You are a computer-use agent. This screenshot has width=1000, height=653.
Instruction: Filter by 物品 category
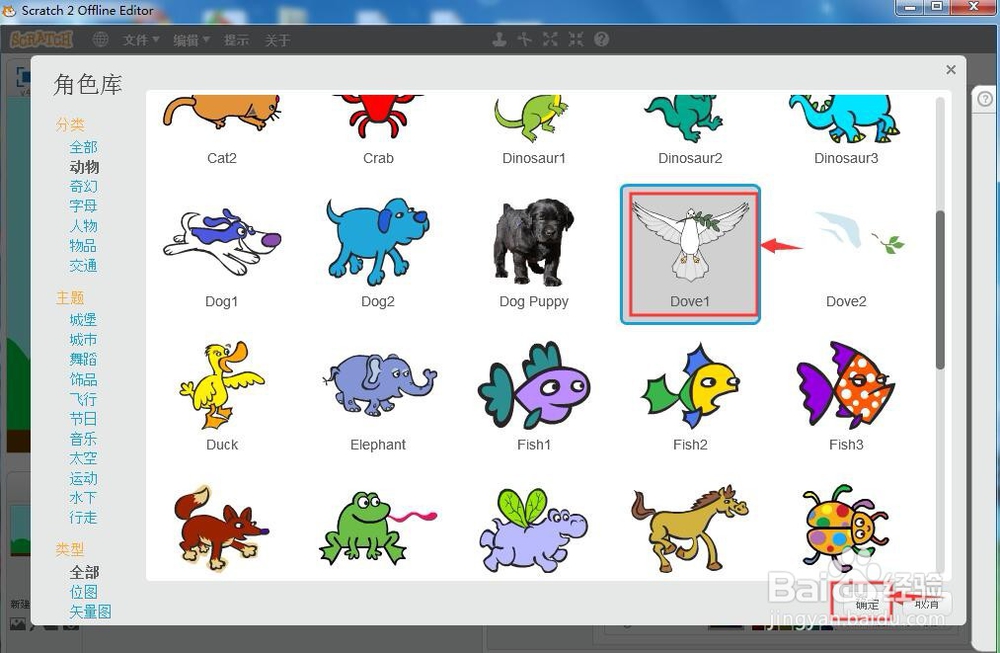(x=84, y=246)
